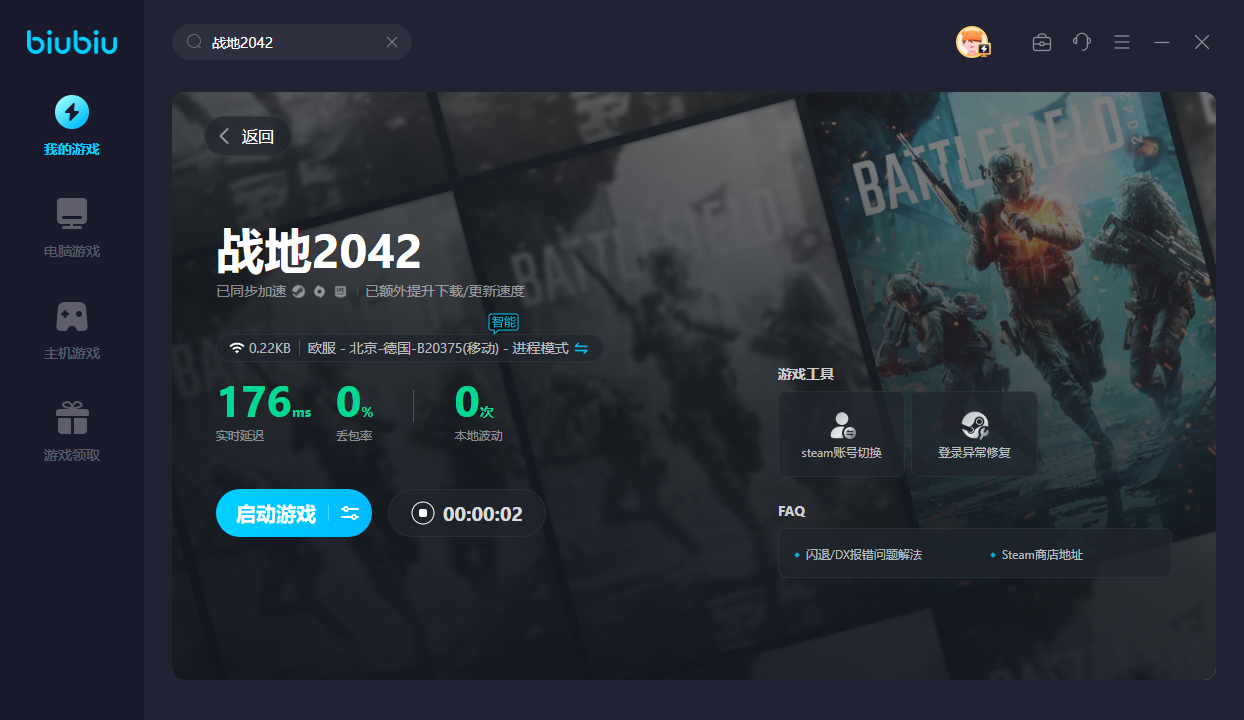Screen dimensions: 1244x720
Task: Click the second platform sync icon
Action: pyautogui.click(x=319, y=292)
